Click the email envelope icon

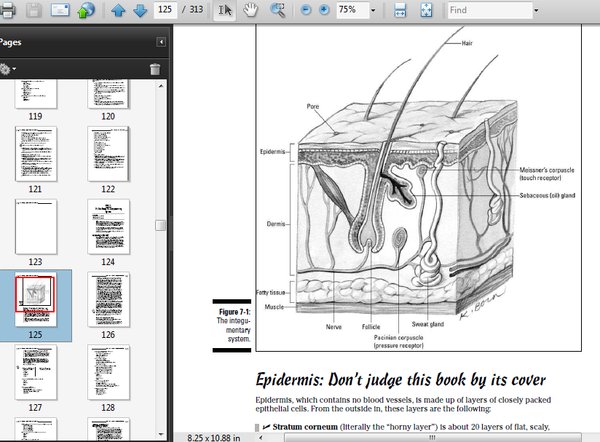click(60, 10)
